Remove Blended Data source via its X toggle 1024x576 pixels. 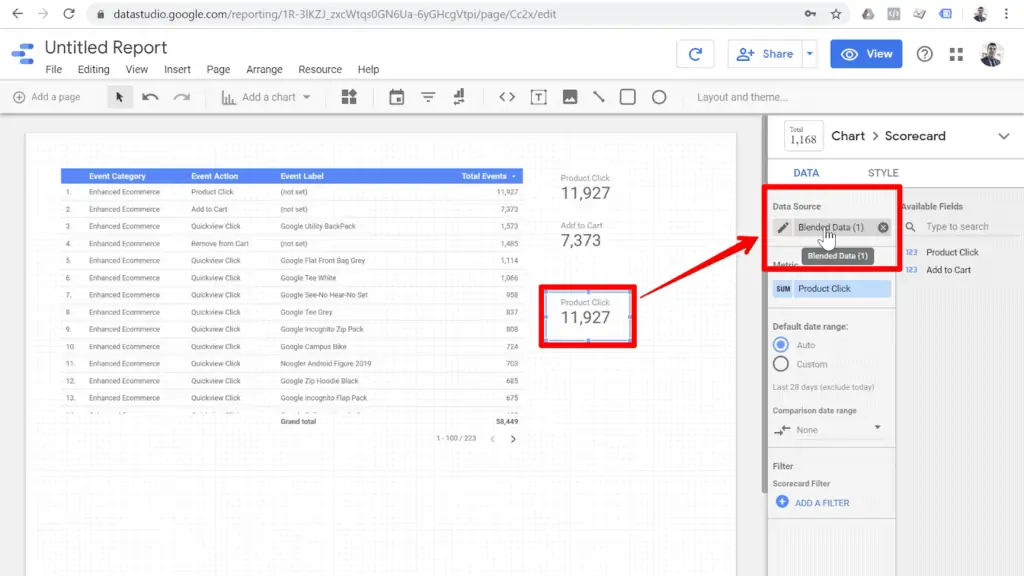click(x=881, y=227)
